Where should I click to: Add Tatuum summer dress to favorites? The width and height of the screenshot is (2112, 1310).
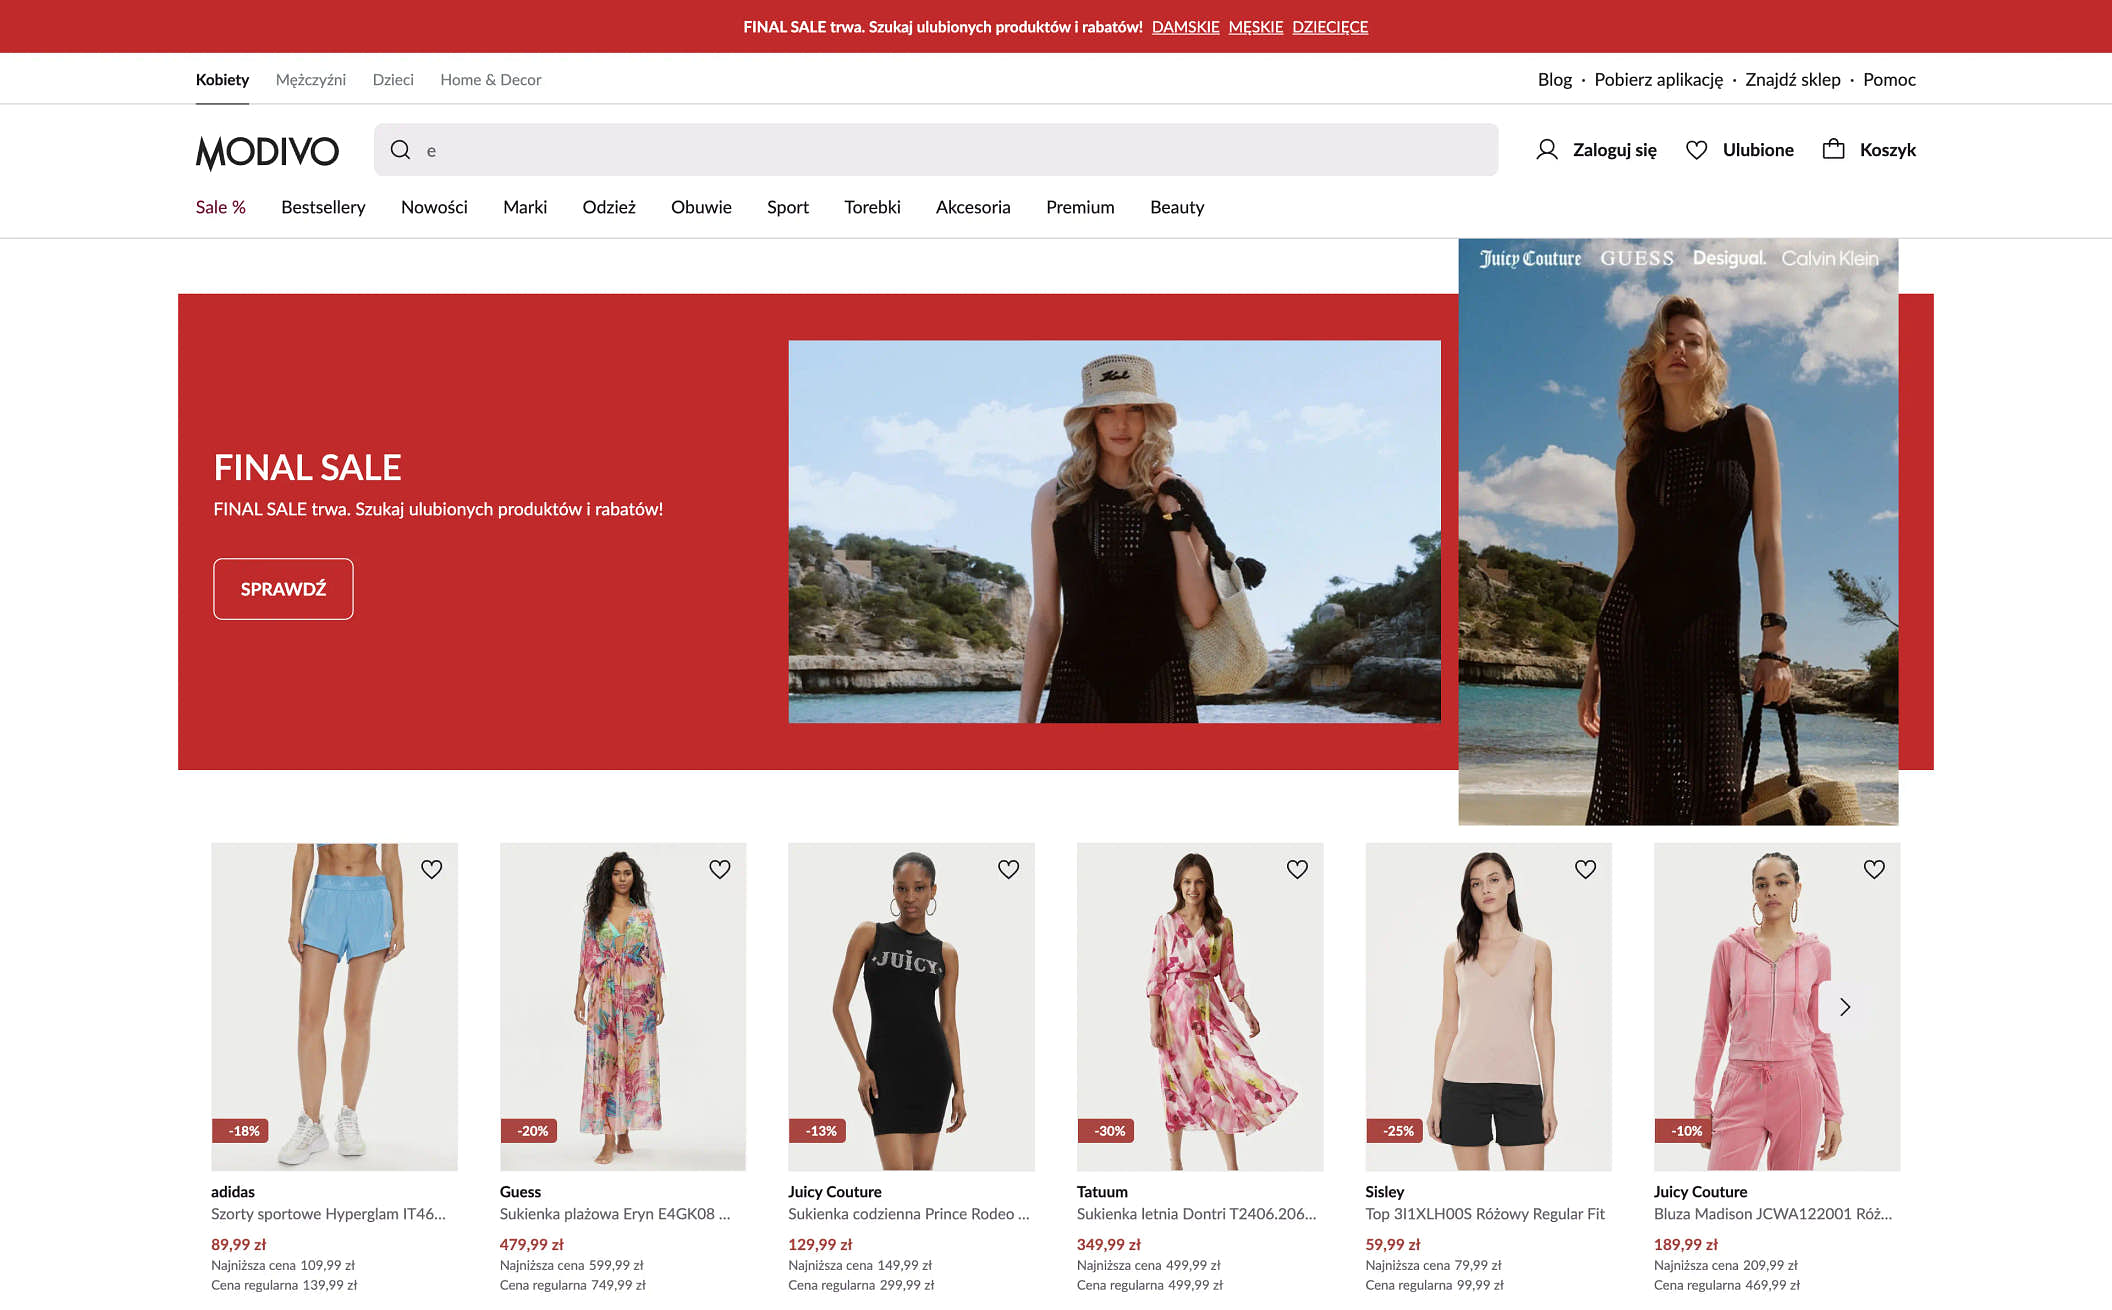1297,869
